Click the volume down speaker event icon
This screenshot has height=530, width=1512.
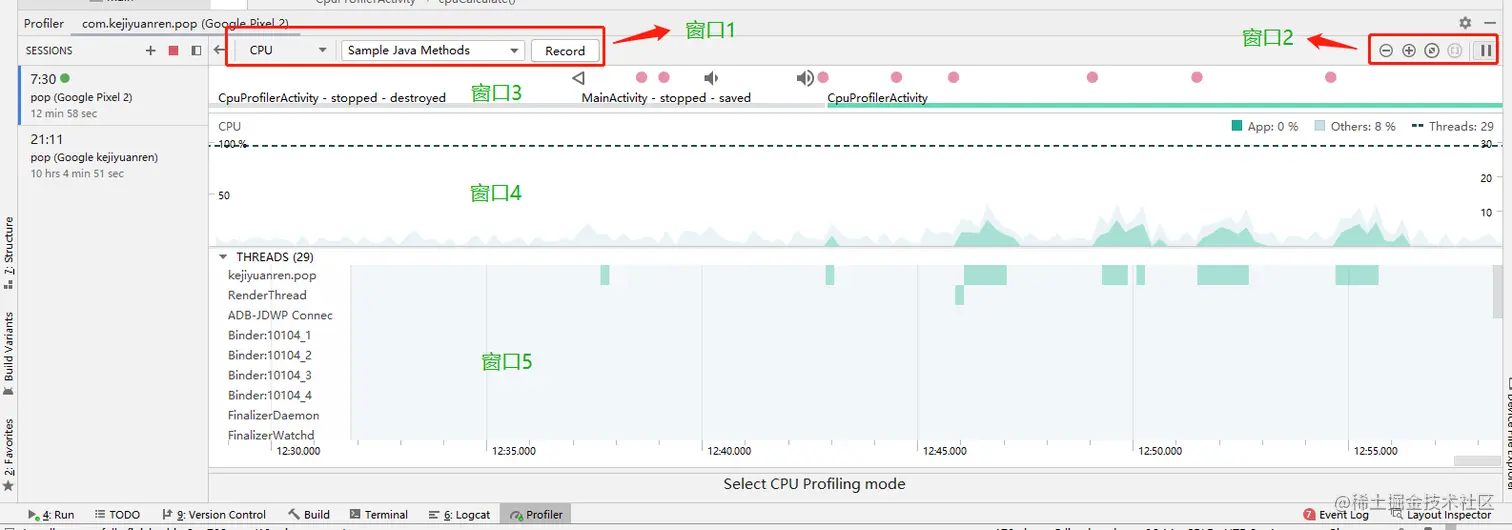click(711, 78)
